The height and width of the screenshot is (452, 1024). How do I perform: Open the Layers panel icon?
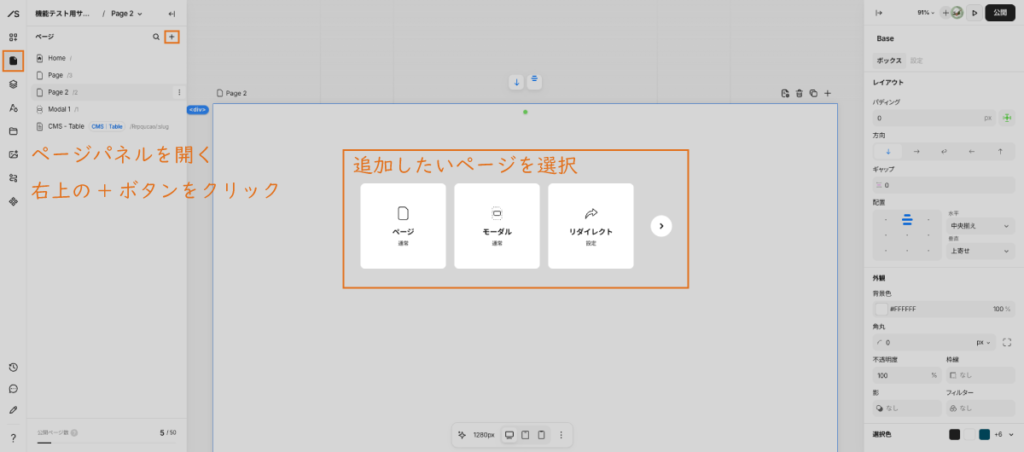13,84
